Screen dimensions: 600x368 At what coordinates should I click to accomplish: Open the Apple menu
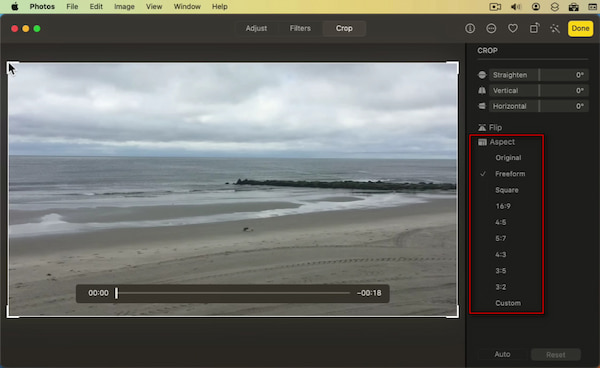pyautogui.click(x=15, y=7)
